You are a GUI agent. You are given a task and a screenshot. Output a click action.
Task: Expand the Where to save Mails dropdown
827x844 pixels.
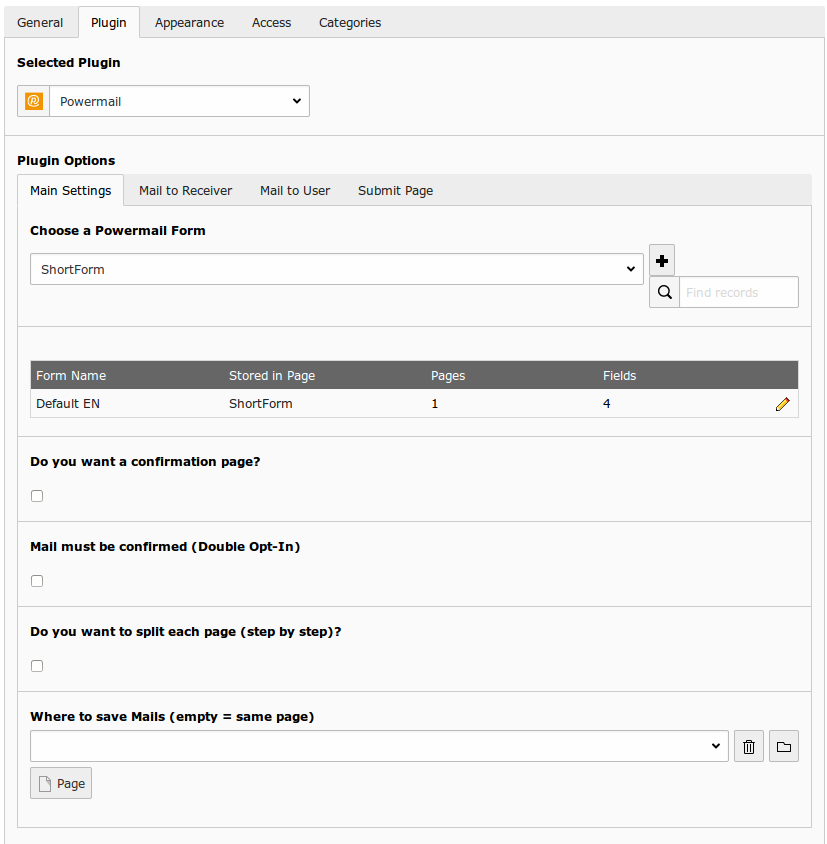[x=378, y=745]
